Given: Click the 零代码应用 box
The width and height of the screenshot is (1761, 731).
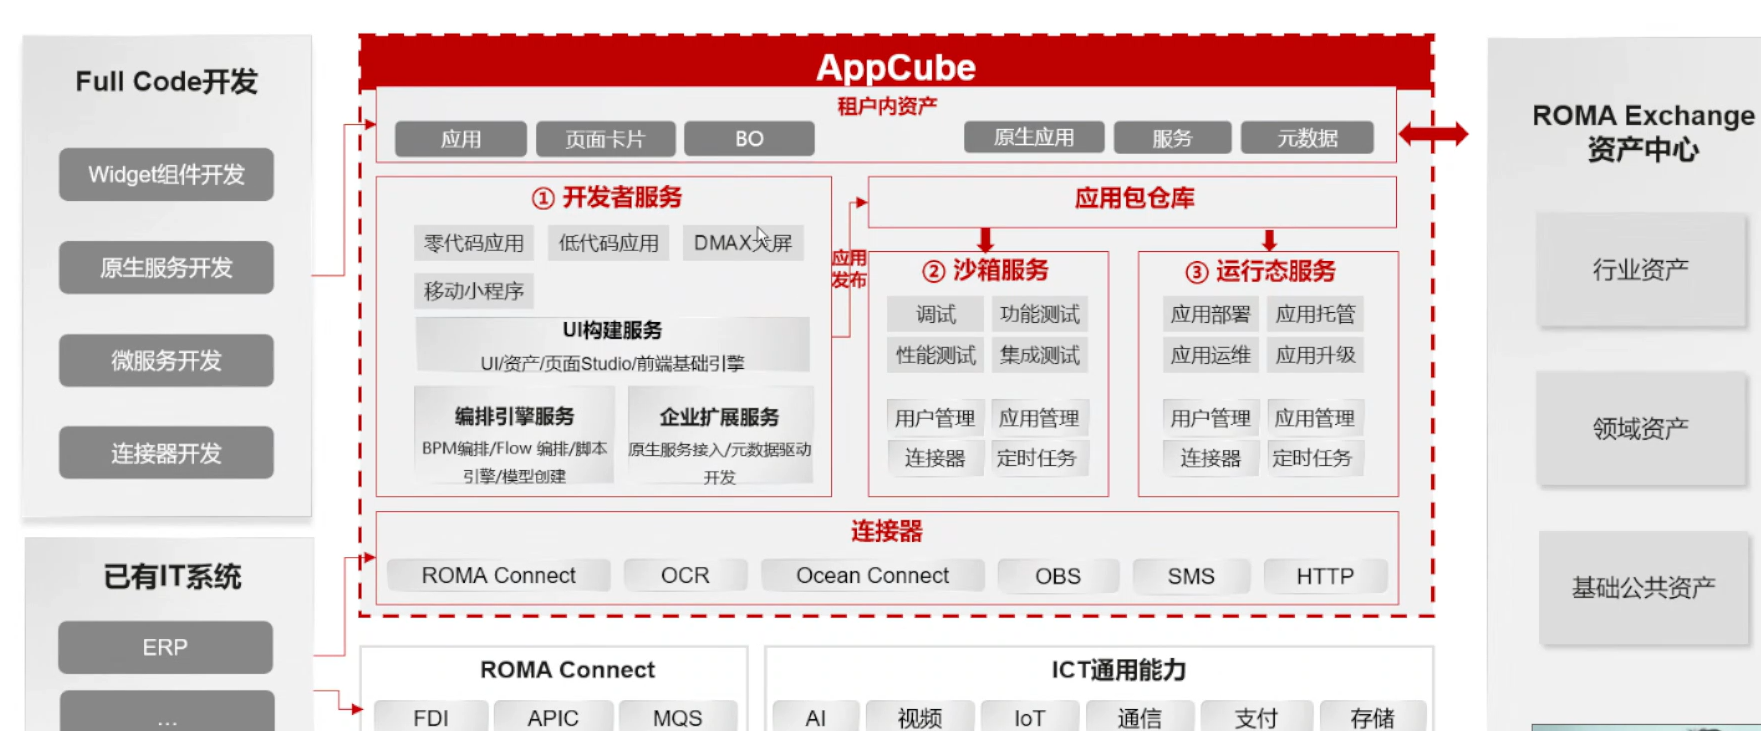Looking at the screenshot, I should pos(474,243).
